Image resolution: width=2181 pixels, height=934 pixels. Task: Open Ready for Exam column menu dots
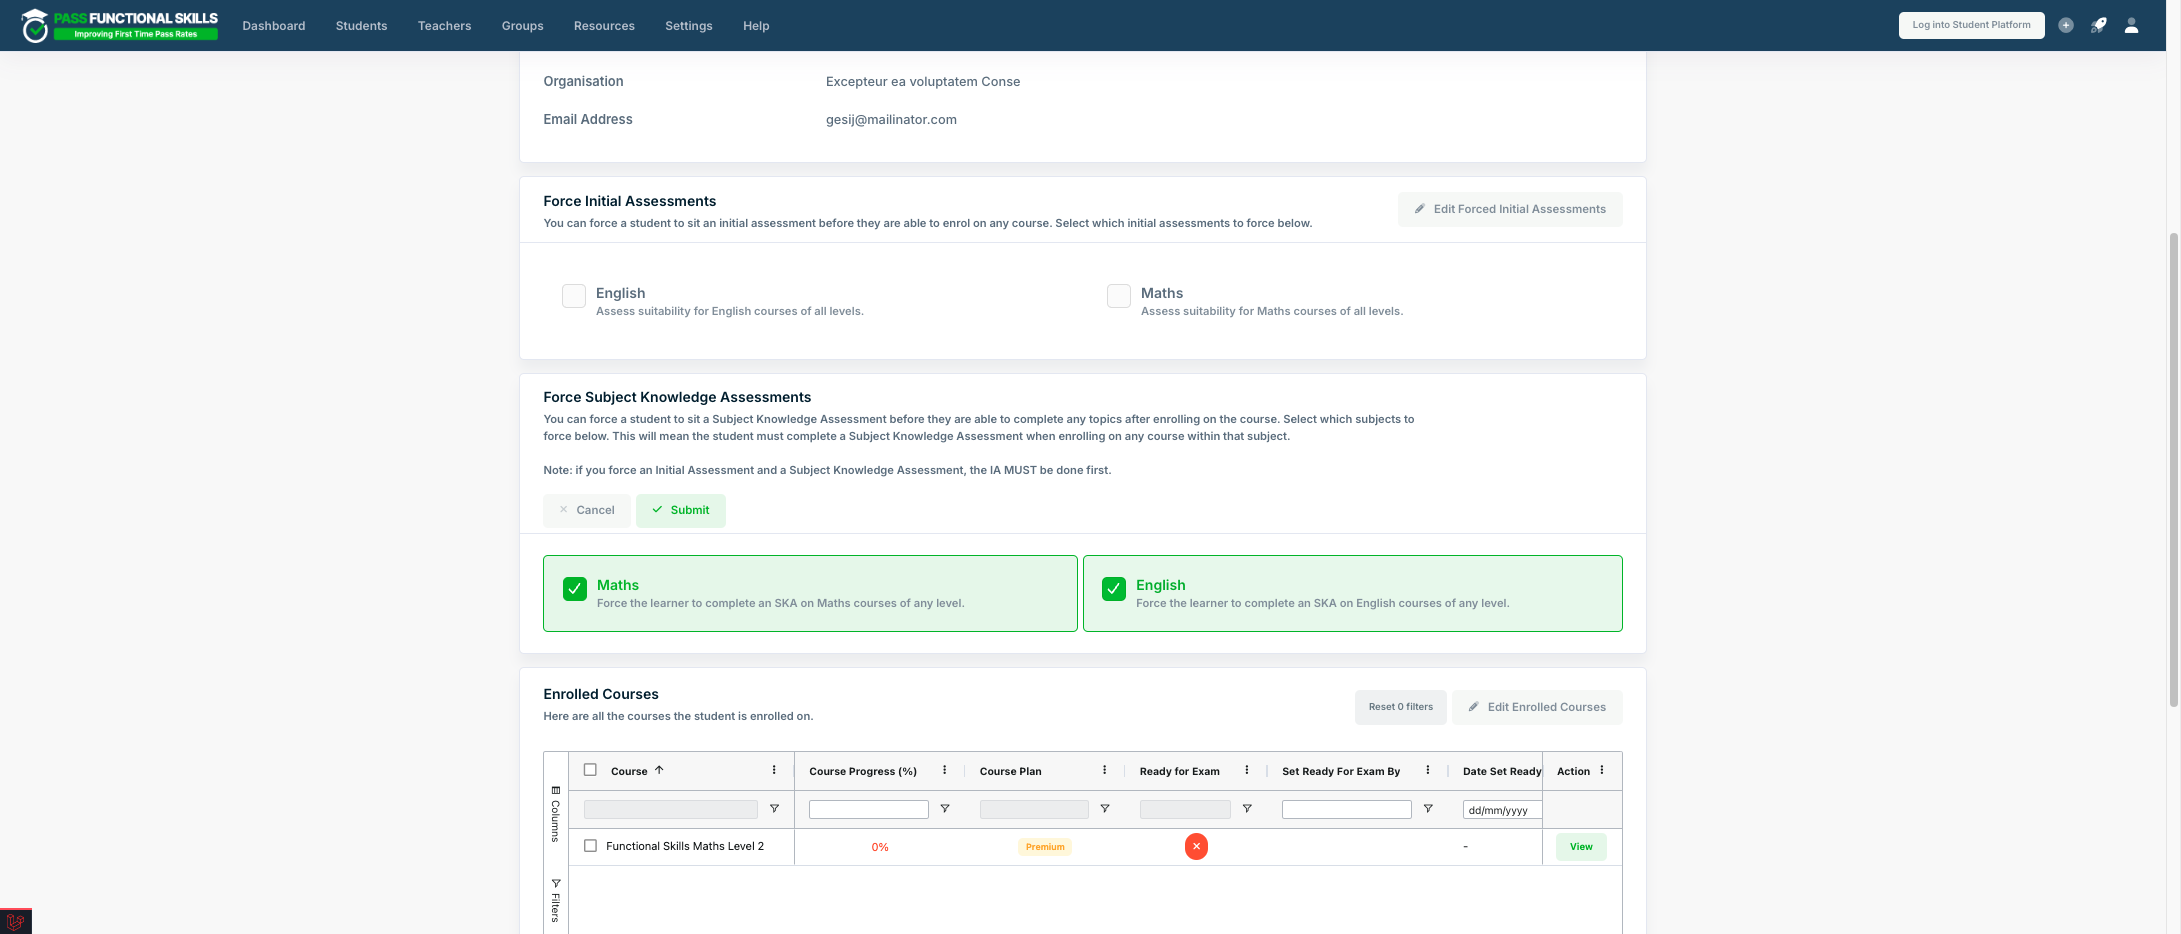tap(1246, 770)
